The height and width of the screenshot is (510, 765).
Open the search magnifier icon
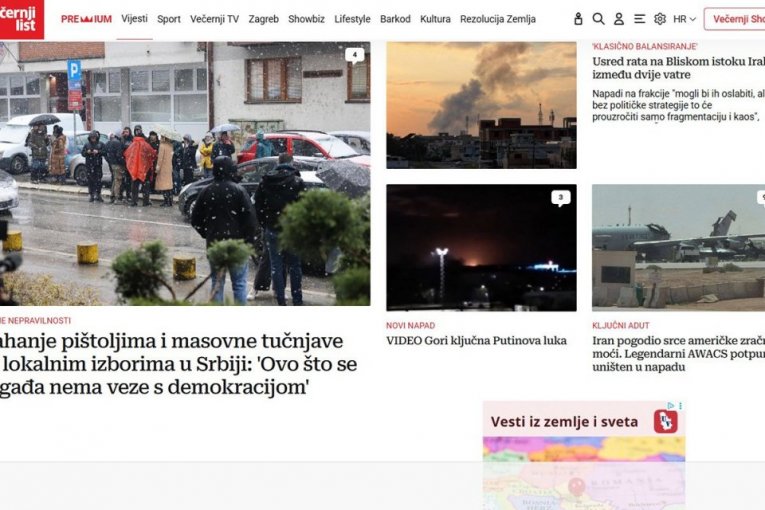coord(598,19)
